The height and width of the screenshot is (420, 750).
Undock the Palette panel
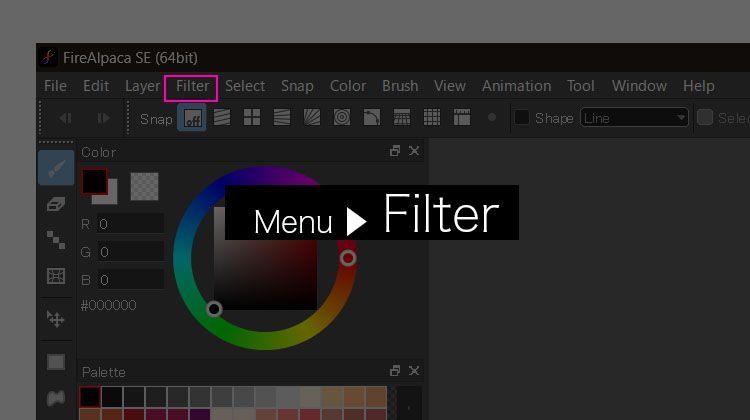pyautogui.click(x=395, y=371)
